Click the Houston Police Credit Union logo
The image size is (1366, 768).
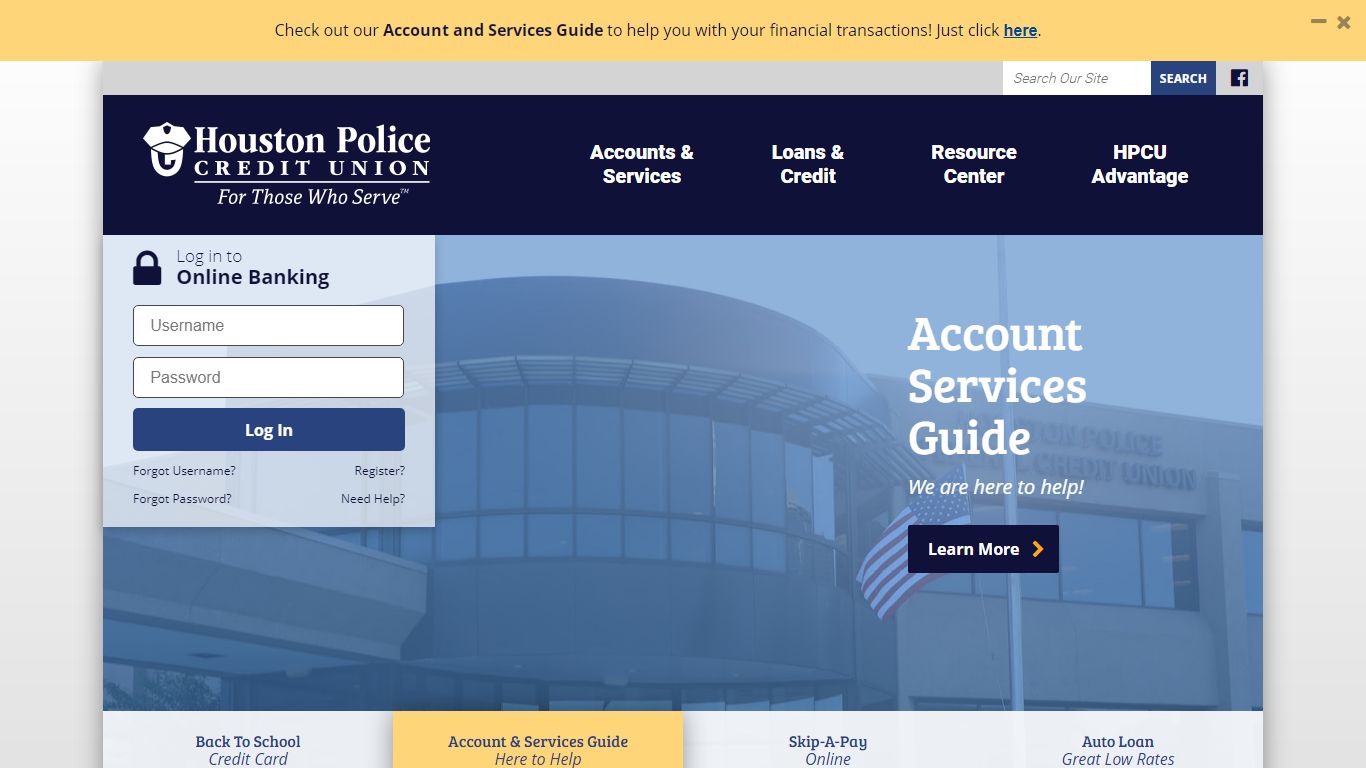[x=287, y=164]
